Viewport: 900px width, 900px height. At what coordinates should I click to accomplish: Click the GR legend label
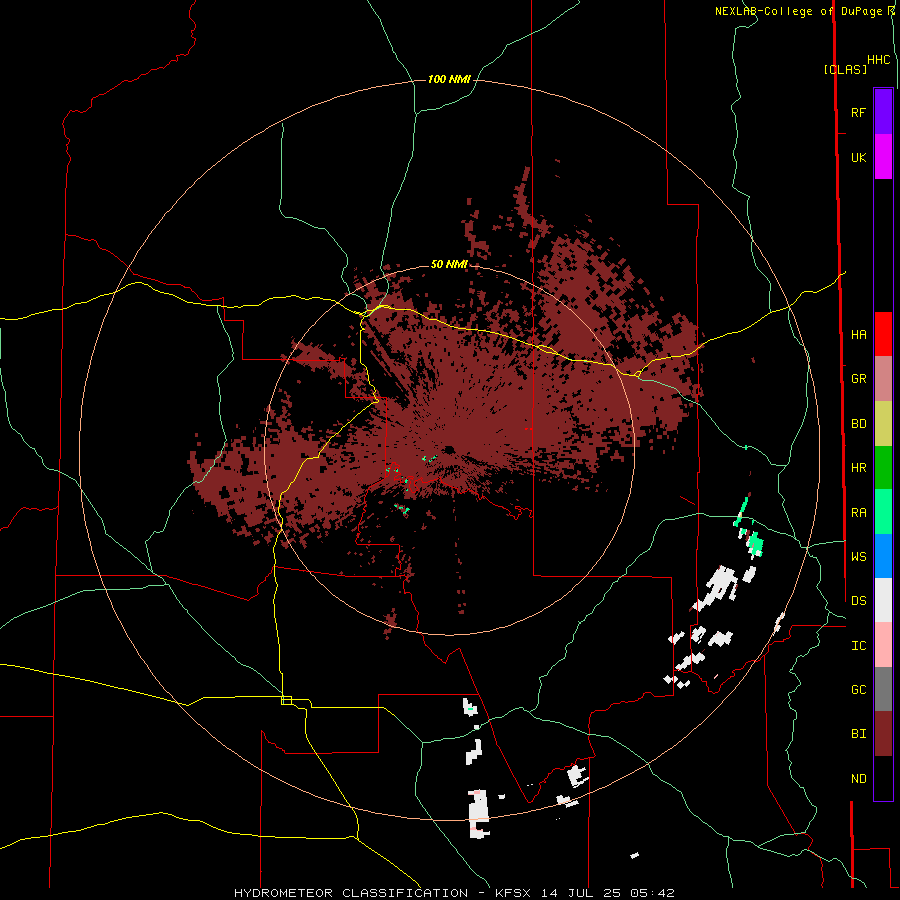(858, 379)
